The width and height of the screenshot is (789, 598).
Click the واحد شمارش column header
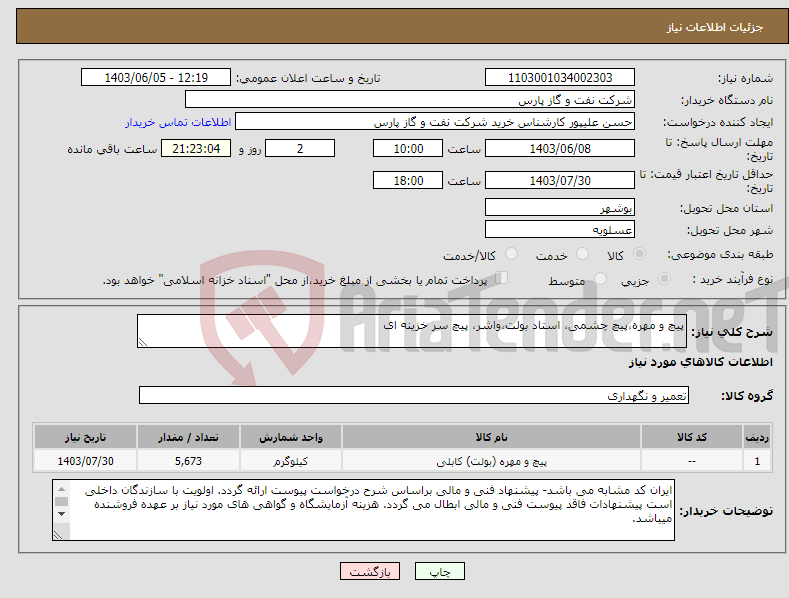tap(291, 437)
